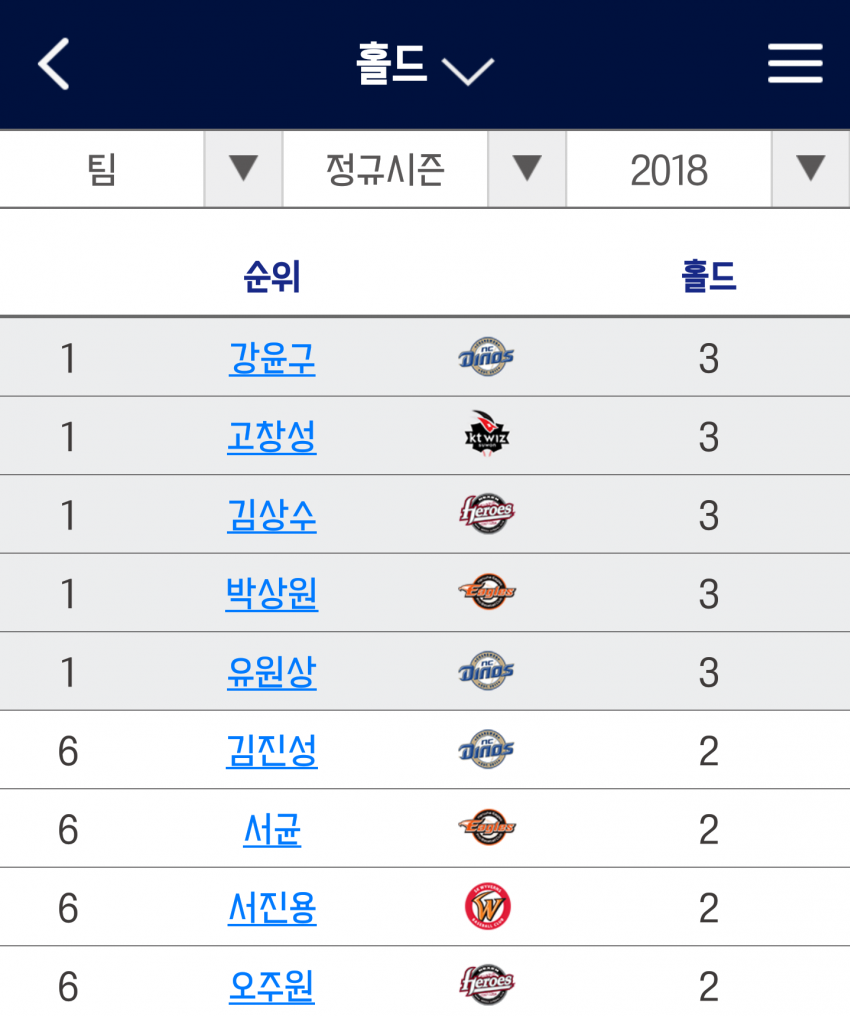Screen dimensions: 850x1016
Task: Open player 강윤구's profile link
Action: coord(272,358)
